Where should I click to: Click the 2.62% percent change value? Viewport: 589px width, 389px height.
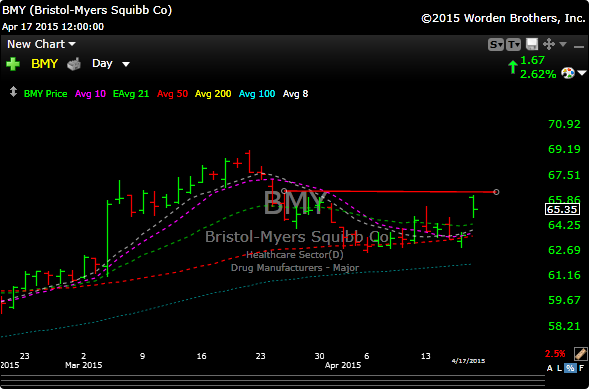tap(538, 74)
